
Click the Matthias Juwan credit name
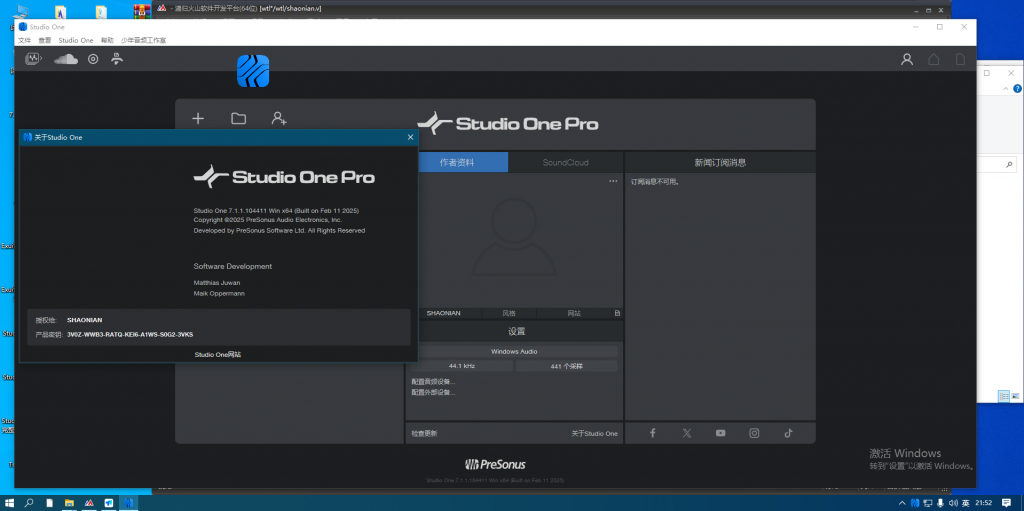pyautogui.click(x=219, y=282)
